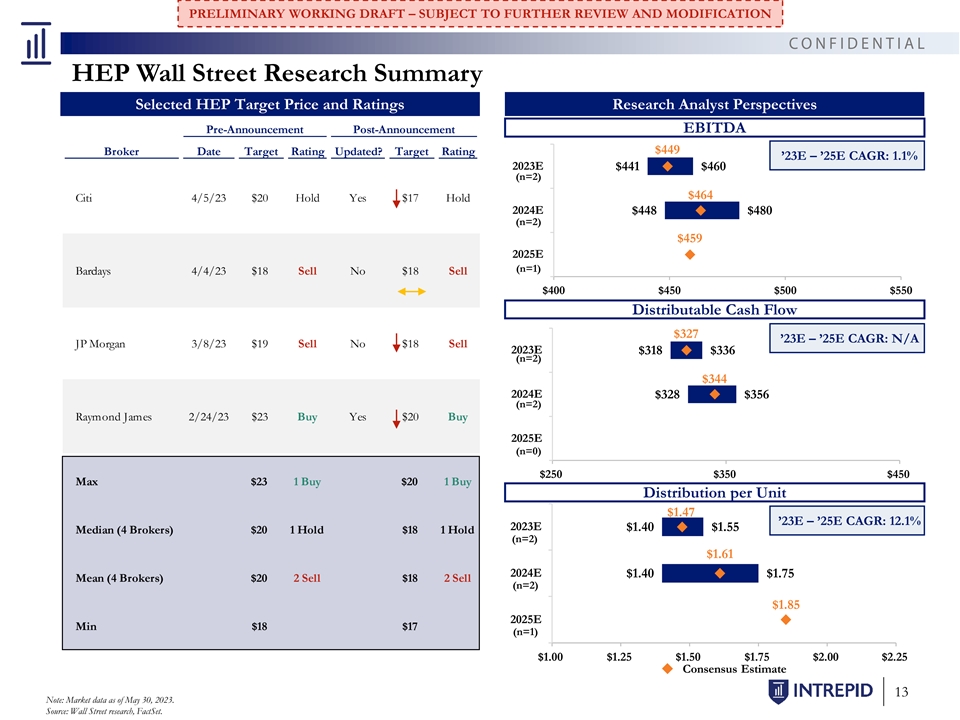Click the 'Pre-Announcement' group header
960x720 pixels.
pos(255,130)
